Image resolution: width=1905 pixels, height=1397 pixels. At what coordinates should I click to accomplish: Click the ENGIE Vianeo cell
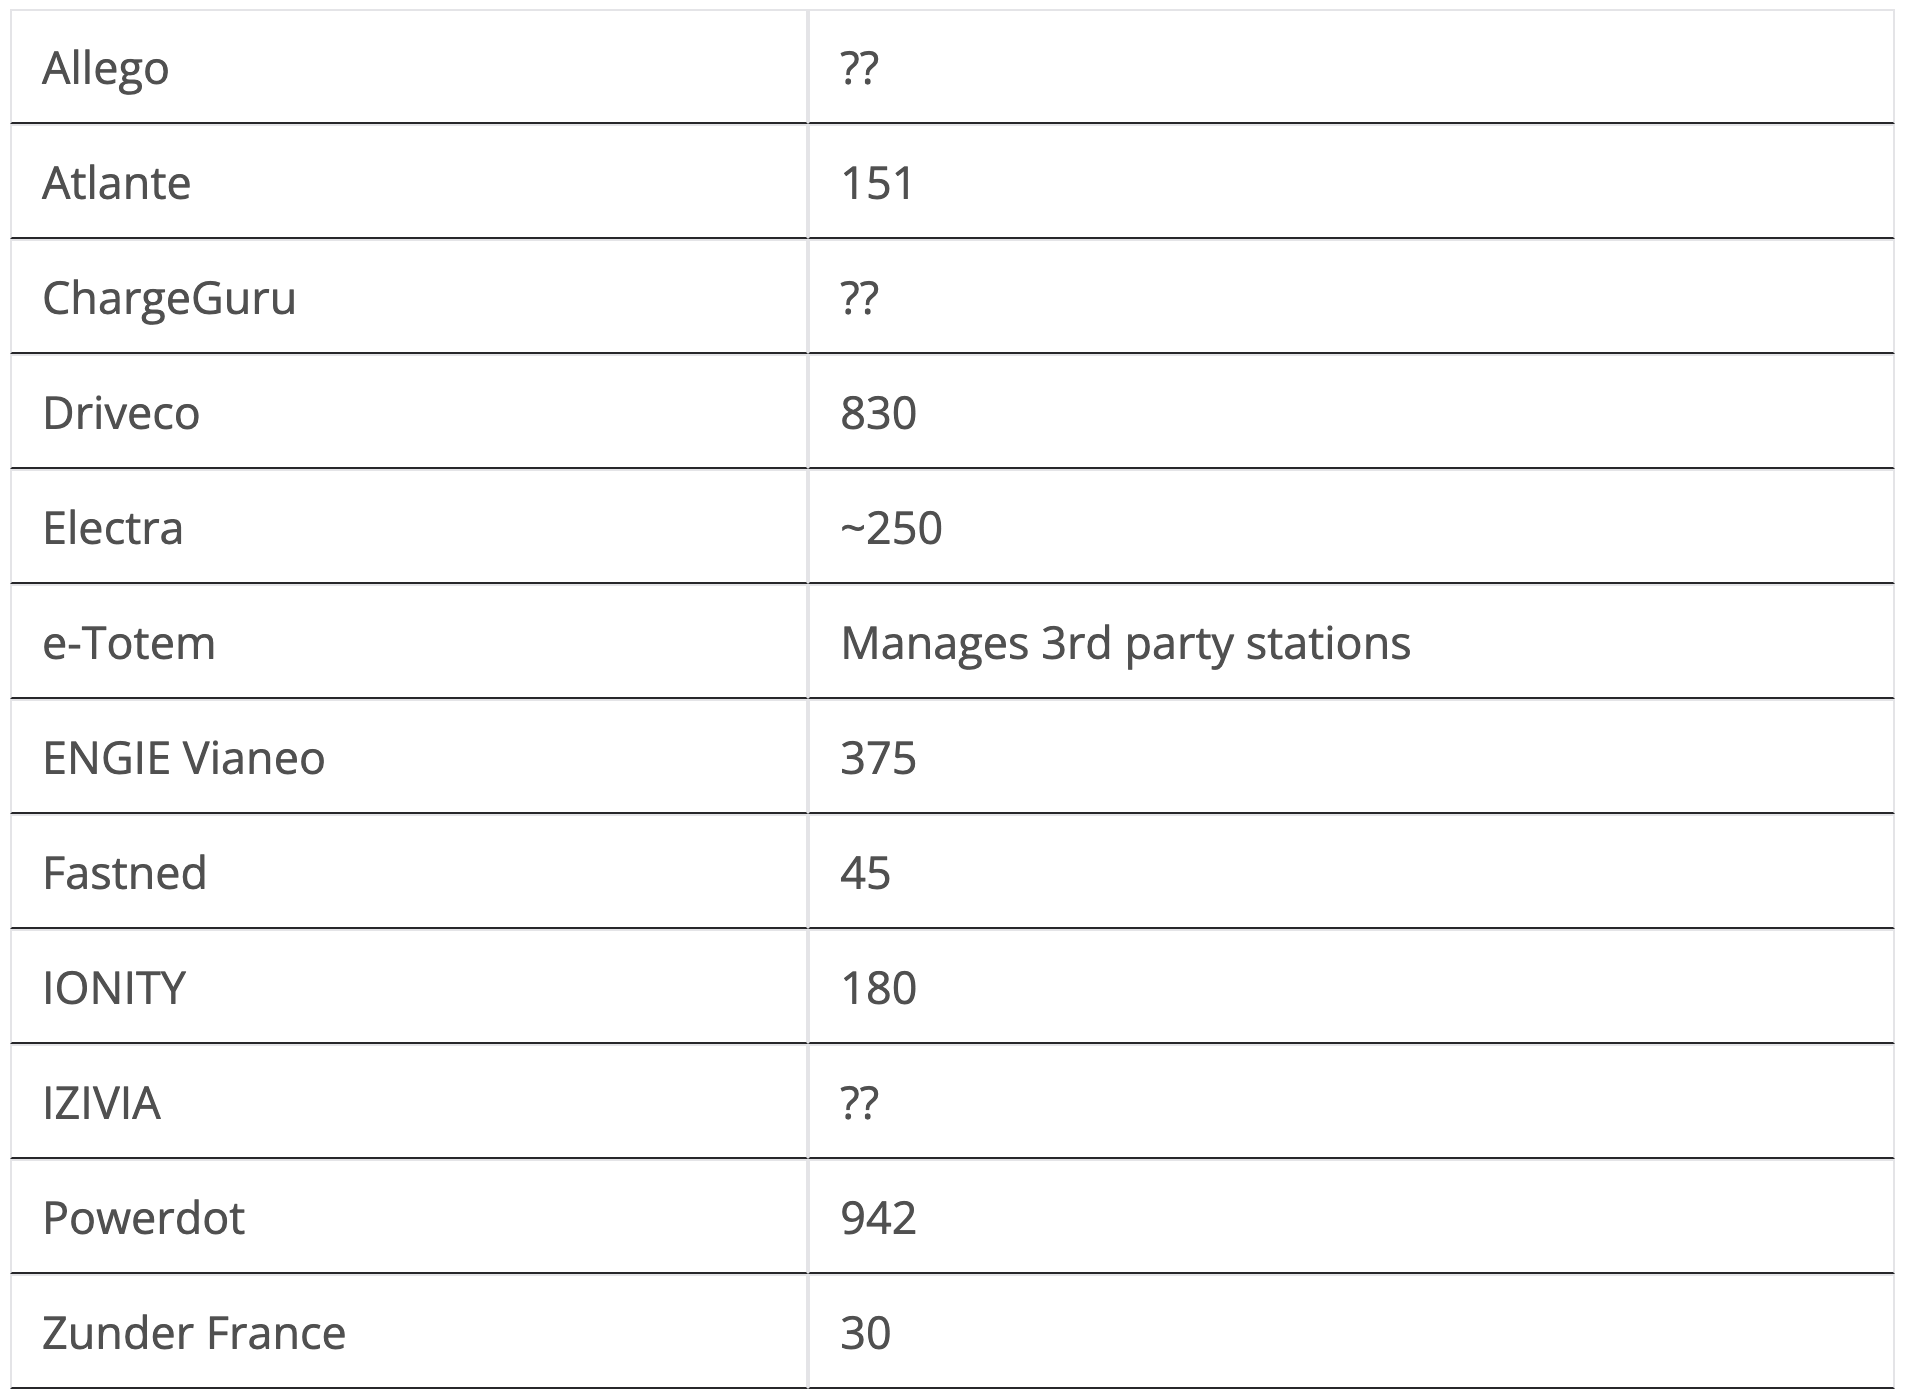click(x=409, y=757)
